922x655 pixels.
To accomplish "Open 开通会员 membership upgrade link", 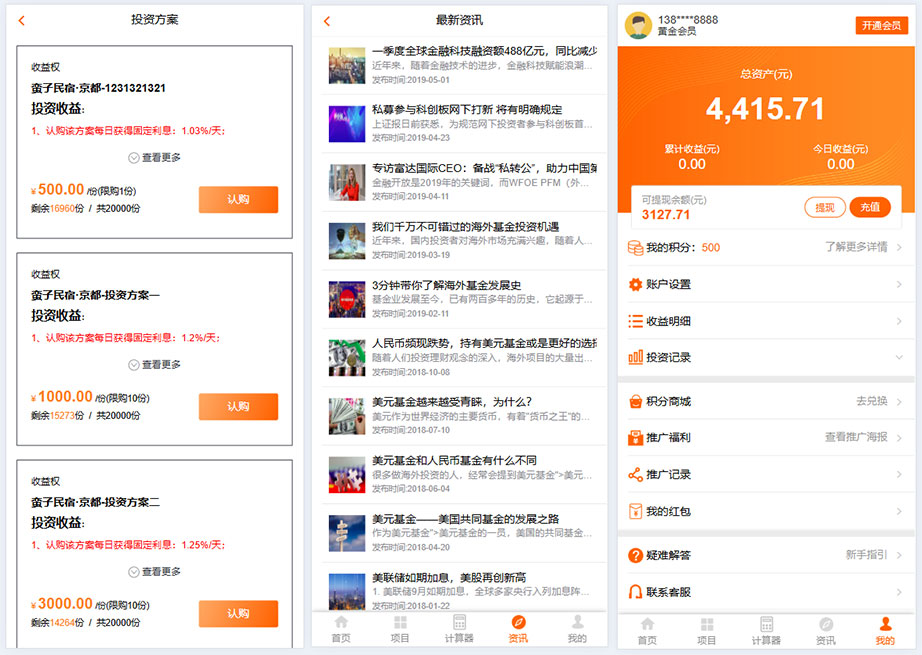I will point(881,23).
